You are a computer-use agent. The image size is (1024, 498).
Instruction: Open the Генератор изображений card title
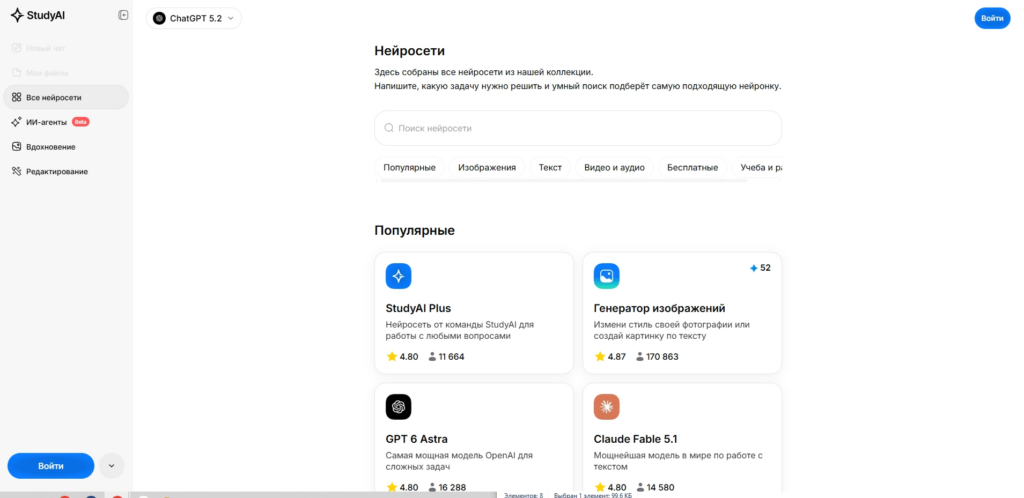click(660, 308)
